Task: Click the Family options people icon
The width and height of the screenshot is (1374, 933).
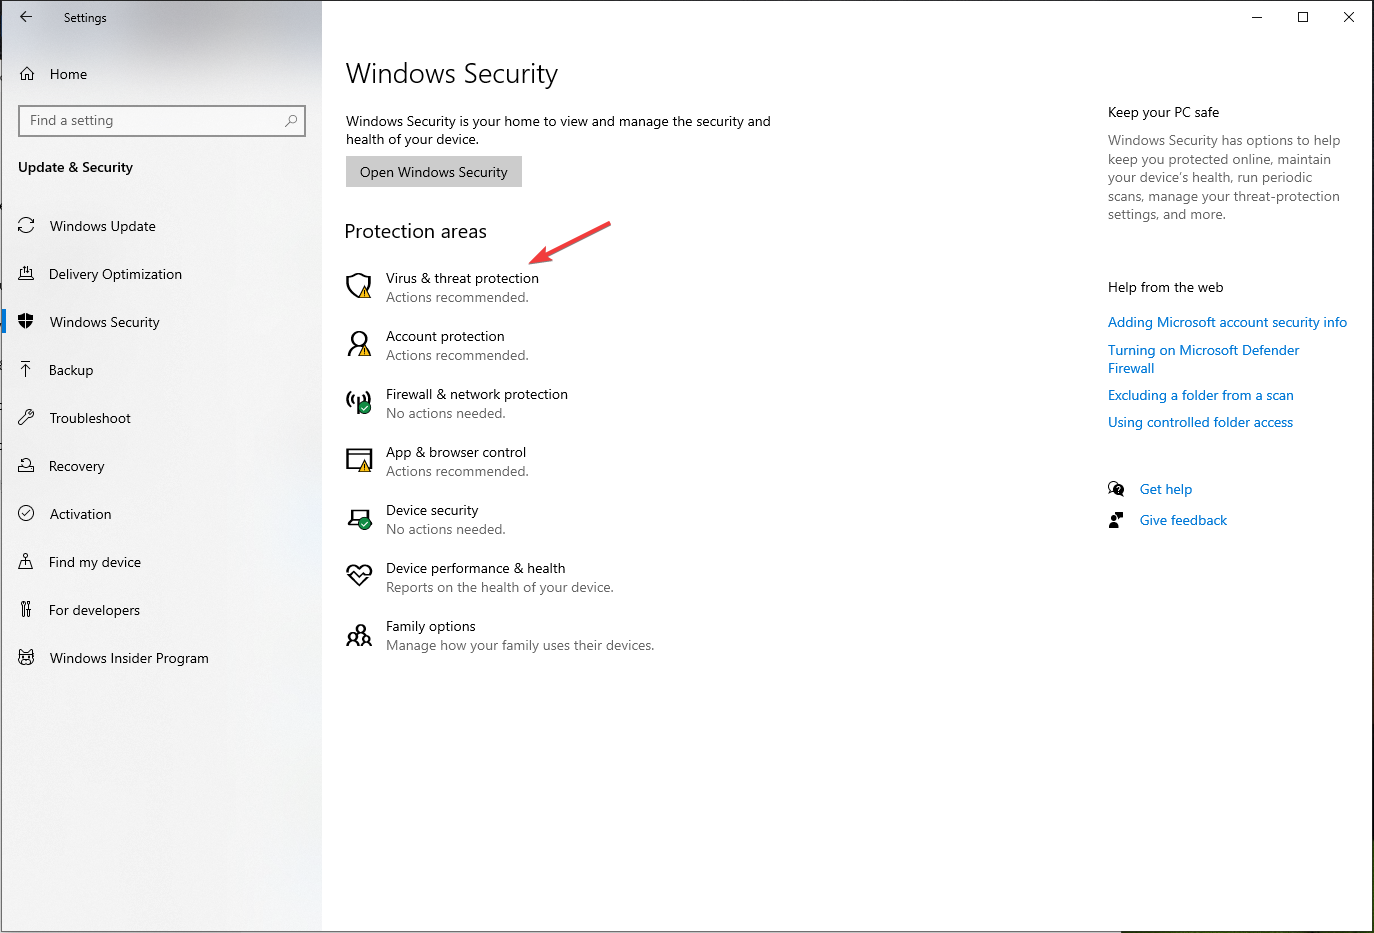Action: [x=359, y=635]
